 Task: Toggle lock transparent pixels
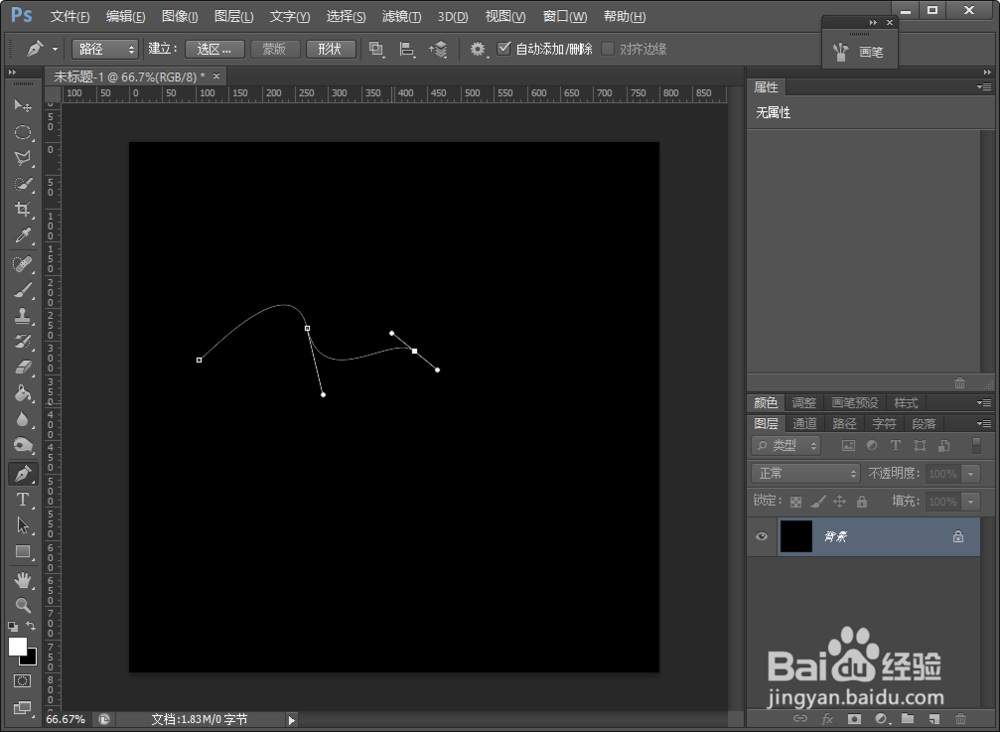[x=796, y=502]
